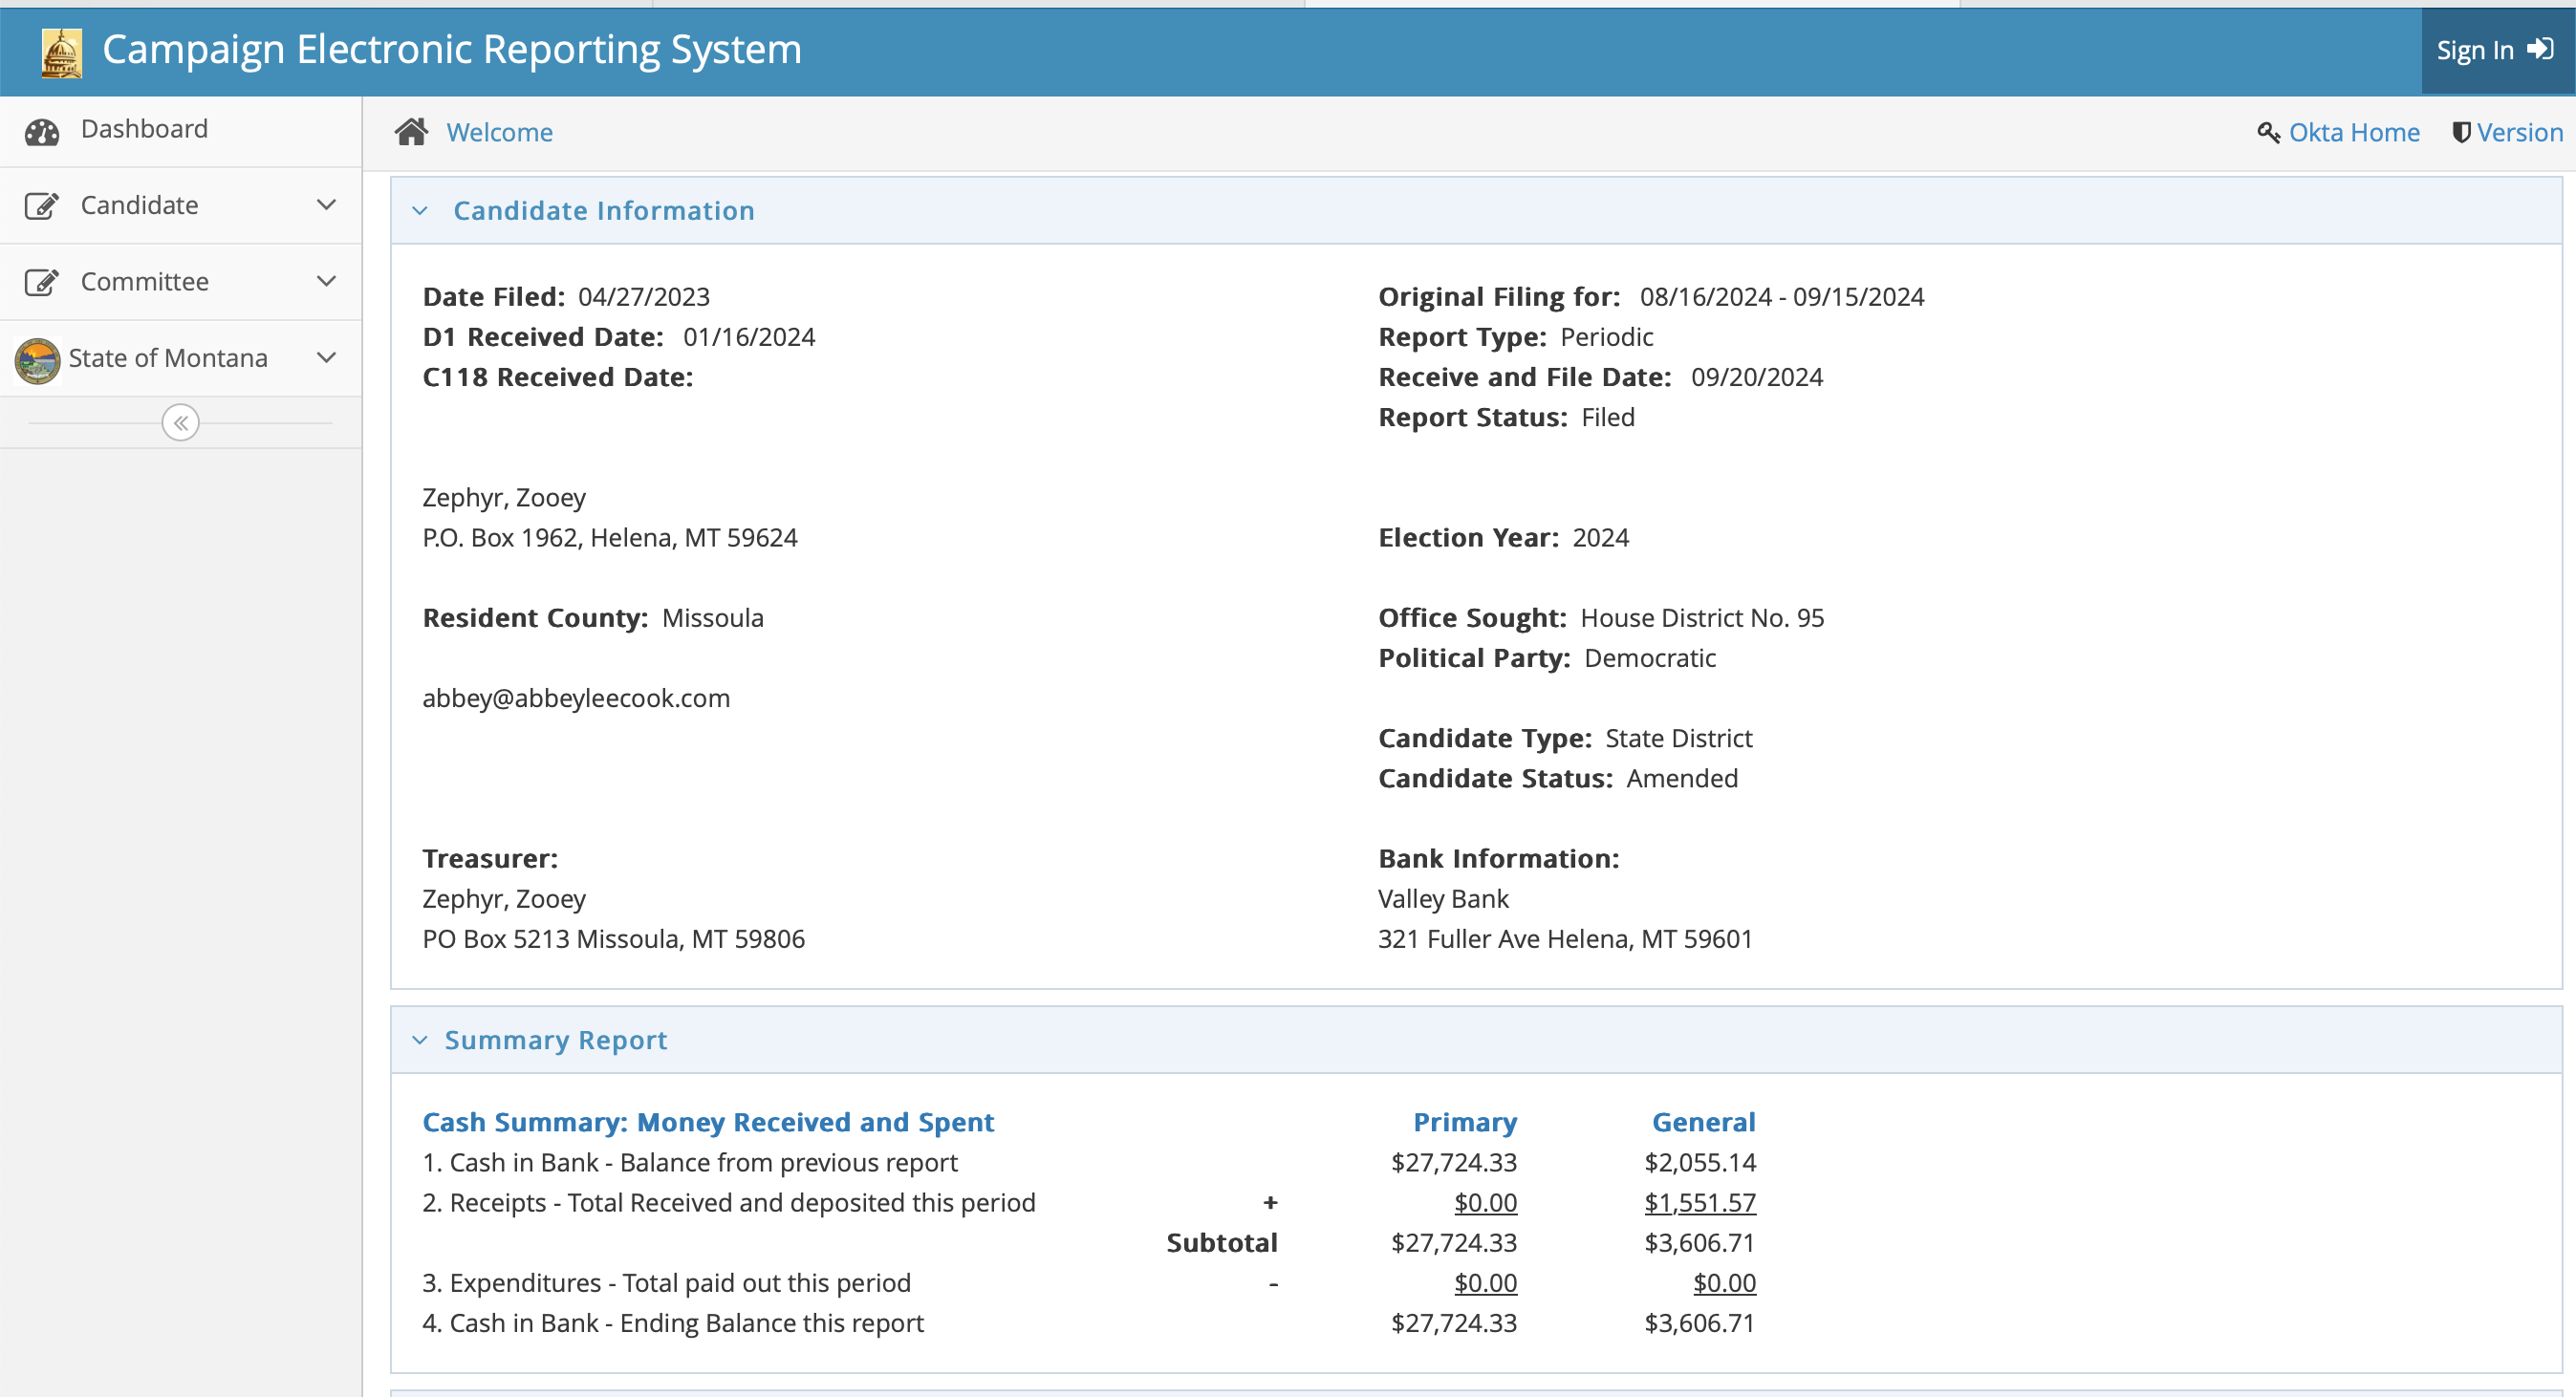
Task: Open General expenditures $0.00 link
Action: [x=1723, y=1283]
